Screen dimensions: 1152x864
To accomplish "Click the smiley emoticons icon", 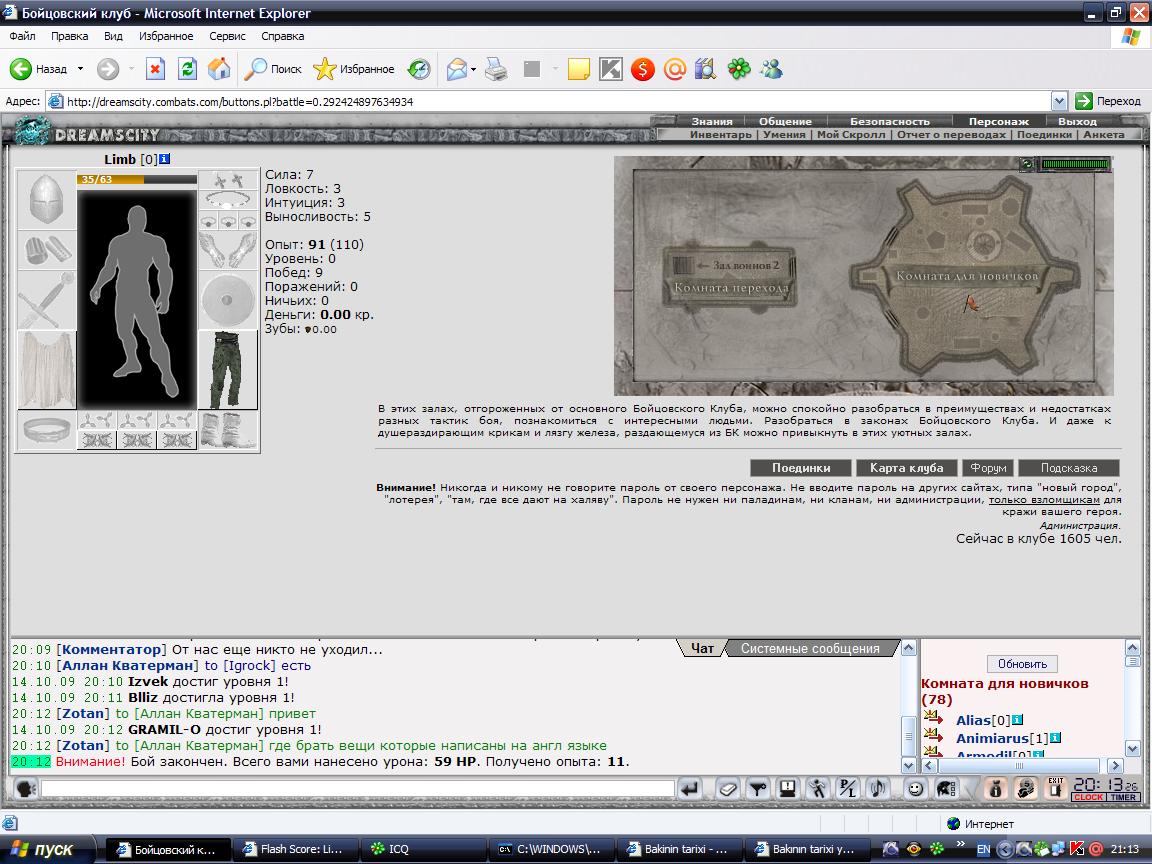I will (x=915, y=789).
